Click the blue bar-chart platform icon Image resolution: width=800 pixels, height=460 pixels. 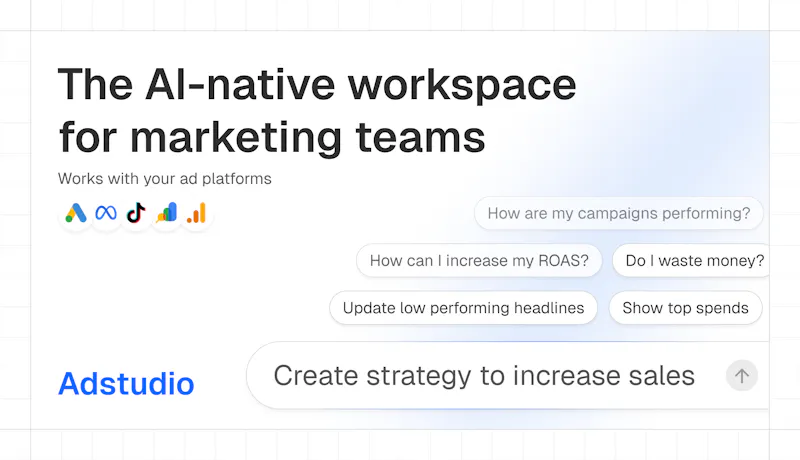(166, 213)
